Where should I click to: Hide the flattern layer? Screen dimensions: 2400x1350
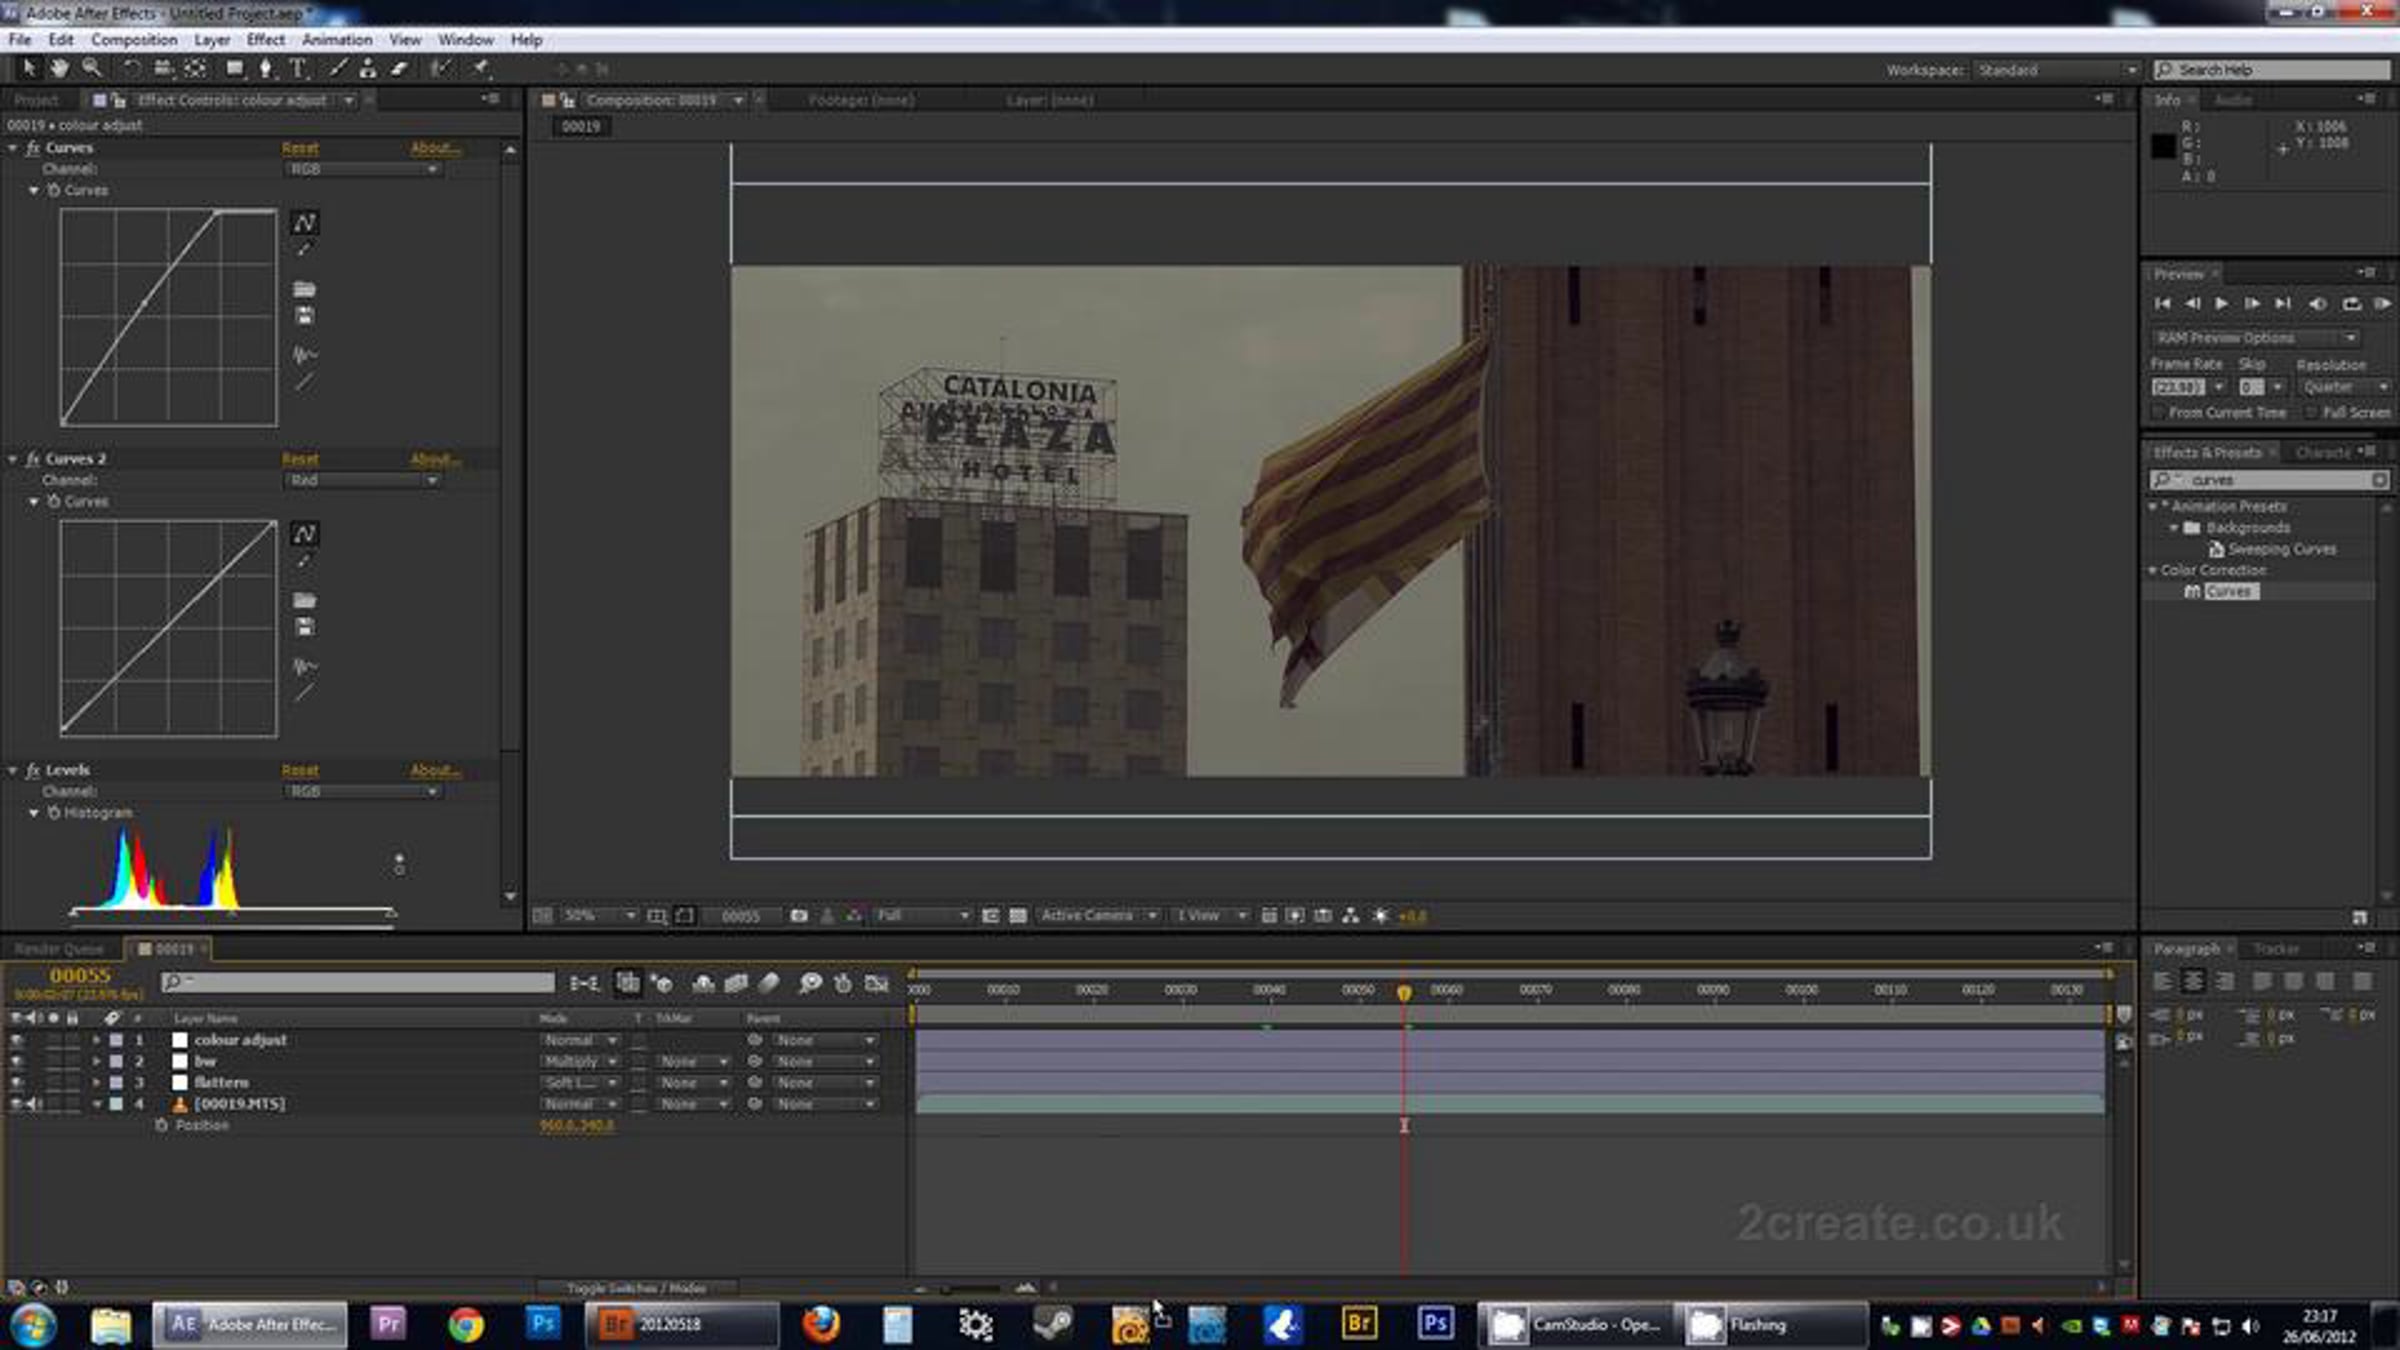pos(16,1082)
